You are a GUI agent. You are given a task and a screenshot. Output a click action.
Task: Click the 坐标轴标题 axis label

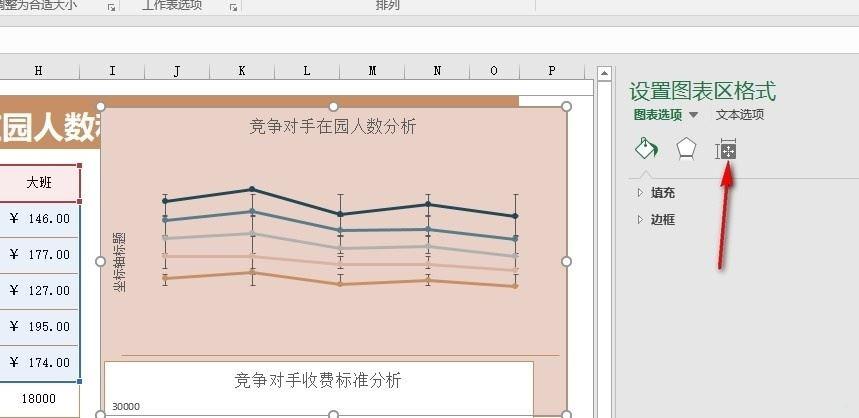119,261
